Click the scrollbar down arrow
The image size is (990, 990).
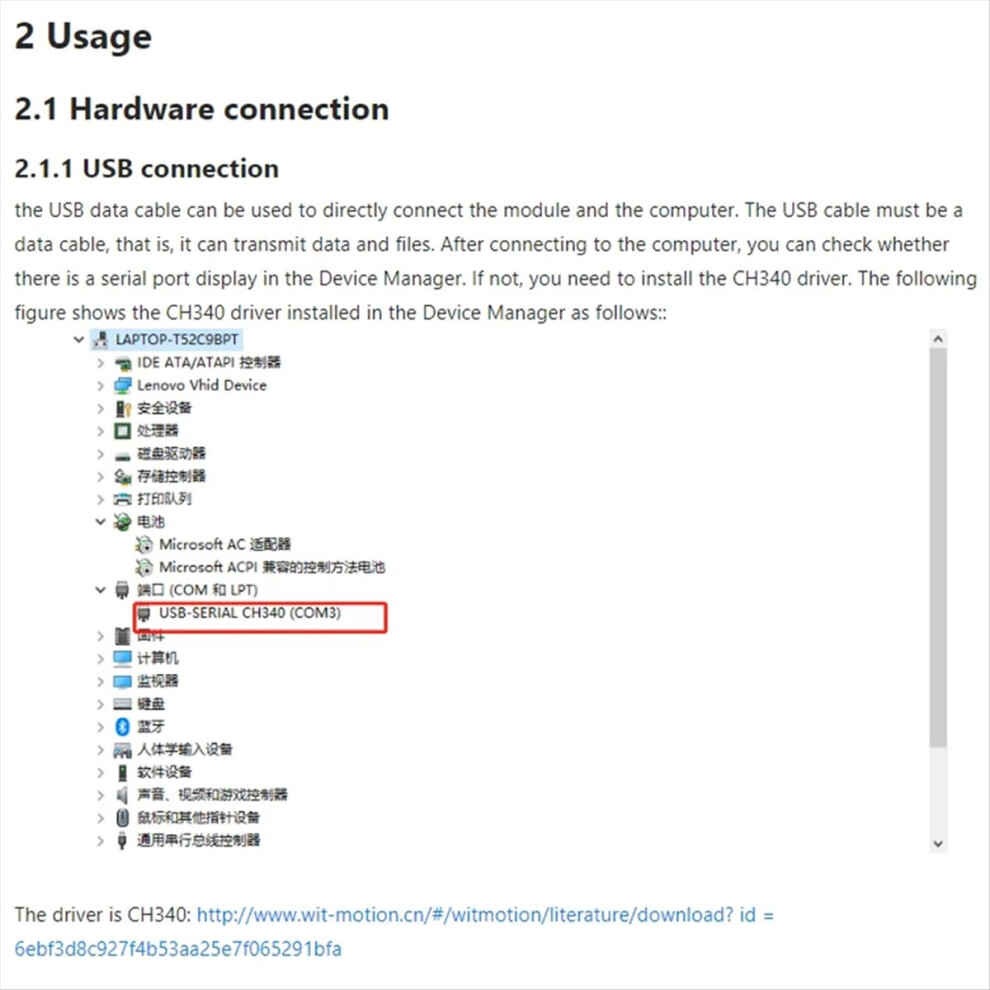coord(938,844)
